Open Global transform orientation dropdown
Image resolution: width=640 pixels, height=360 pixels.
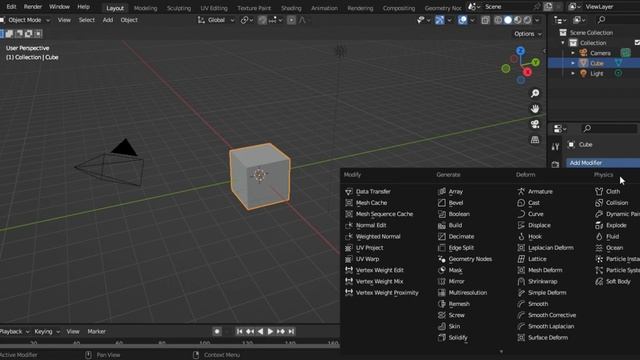[x=216, y=20]
